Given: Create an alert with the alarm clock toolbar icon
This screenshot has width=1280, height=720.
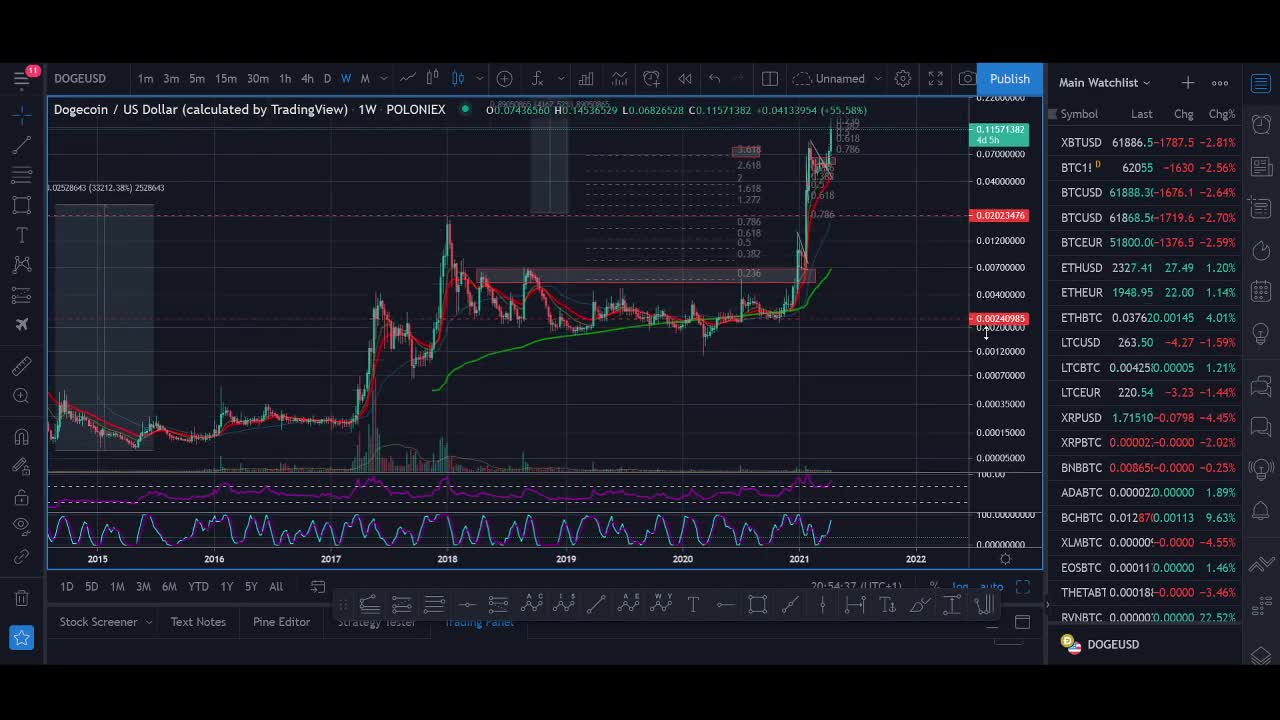Looking at the screenshot, I should 652,79.
